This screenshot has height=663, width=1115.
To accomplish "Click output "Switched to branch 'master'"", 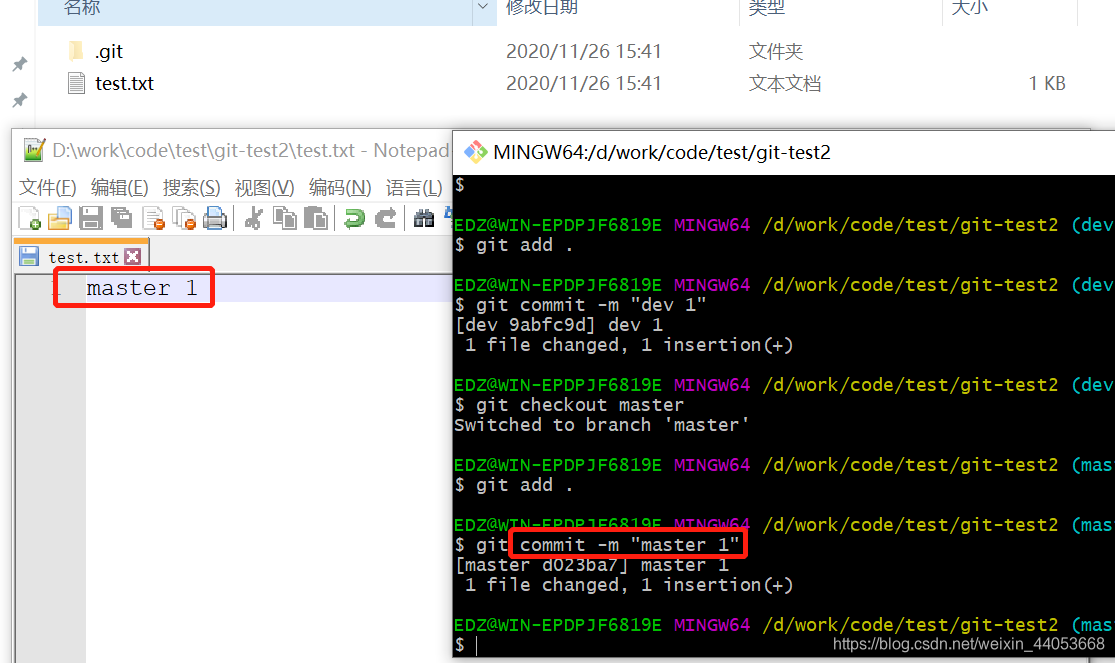I will click(x=602, y=425).
